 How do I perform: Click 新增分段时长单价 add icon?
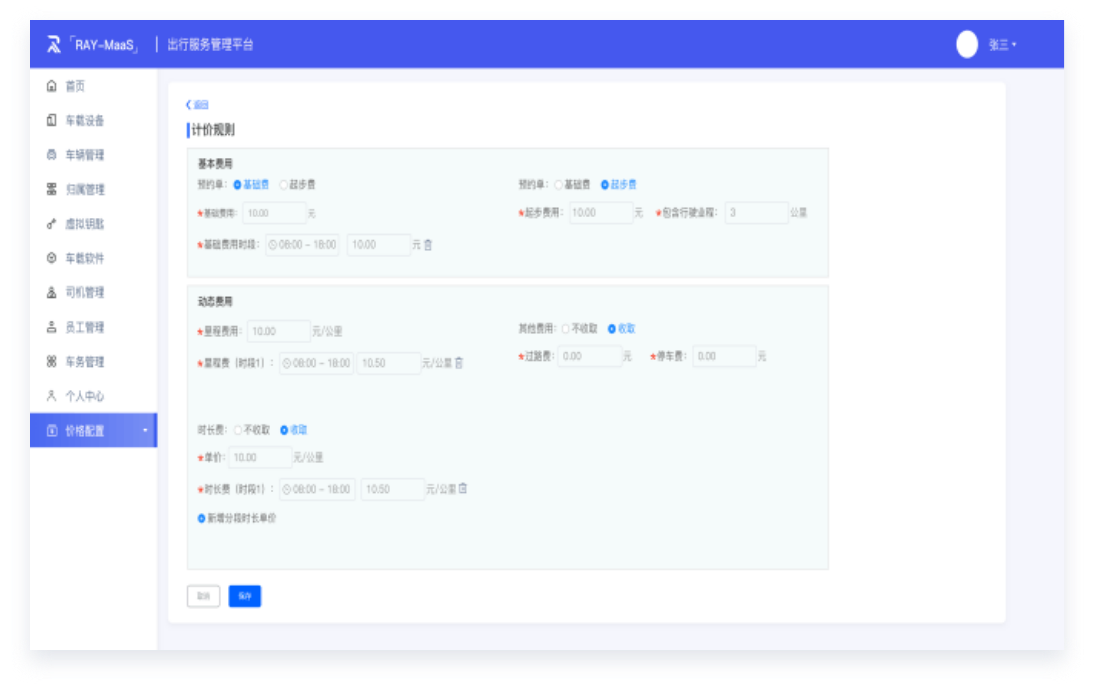[x=202, y=518]
